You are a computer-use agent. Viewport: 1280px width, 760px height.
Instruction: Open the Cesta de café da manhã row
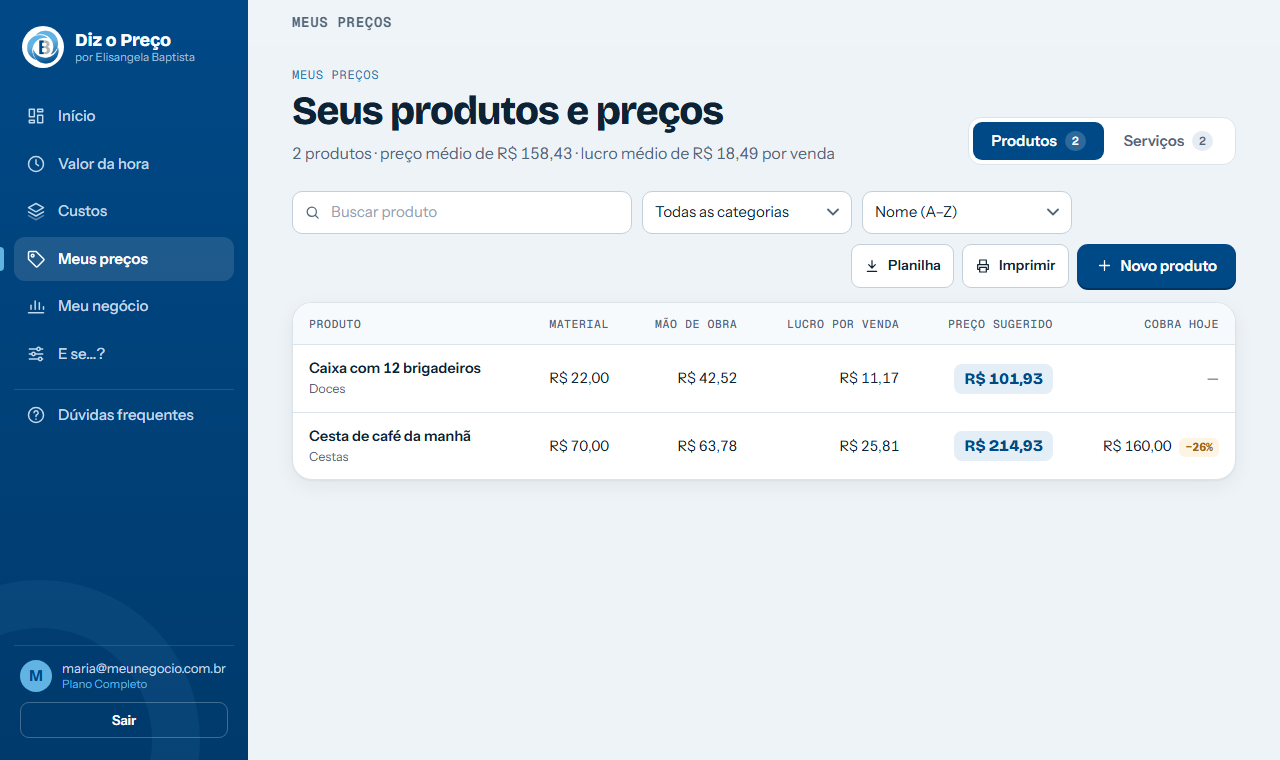[x=764, y=446]
